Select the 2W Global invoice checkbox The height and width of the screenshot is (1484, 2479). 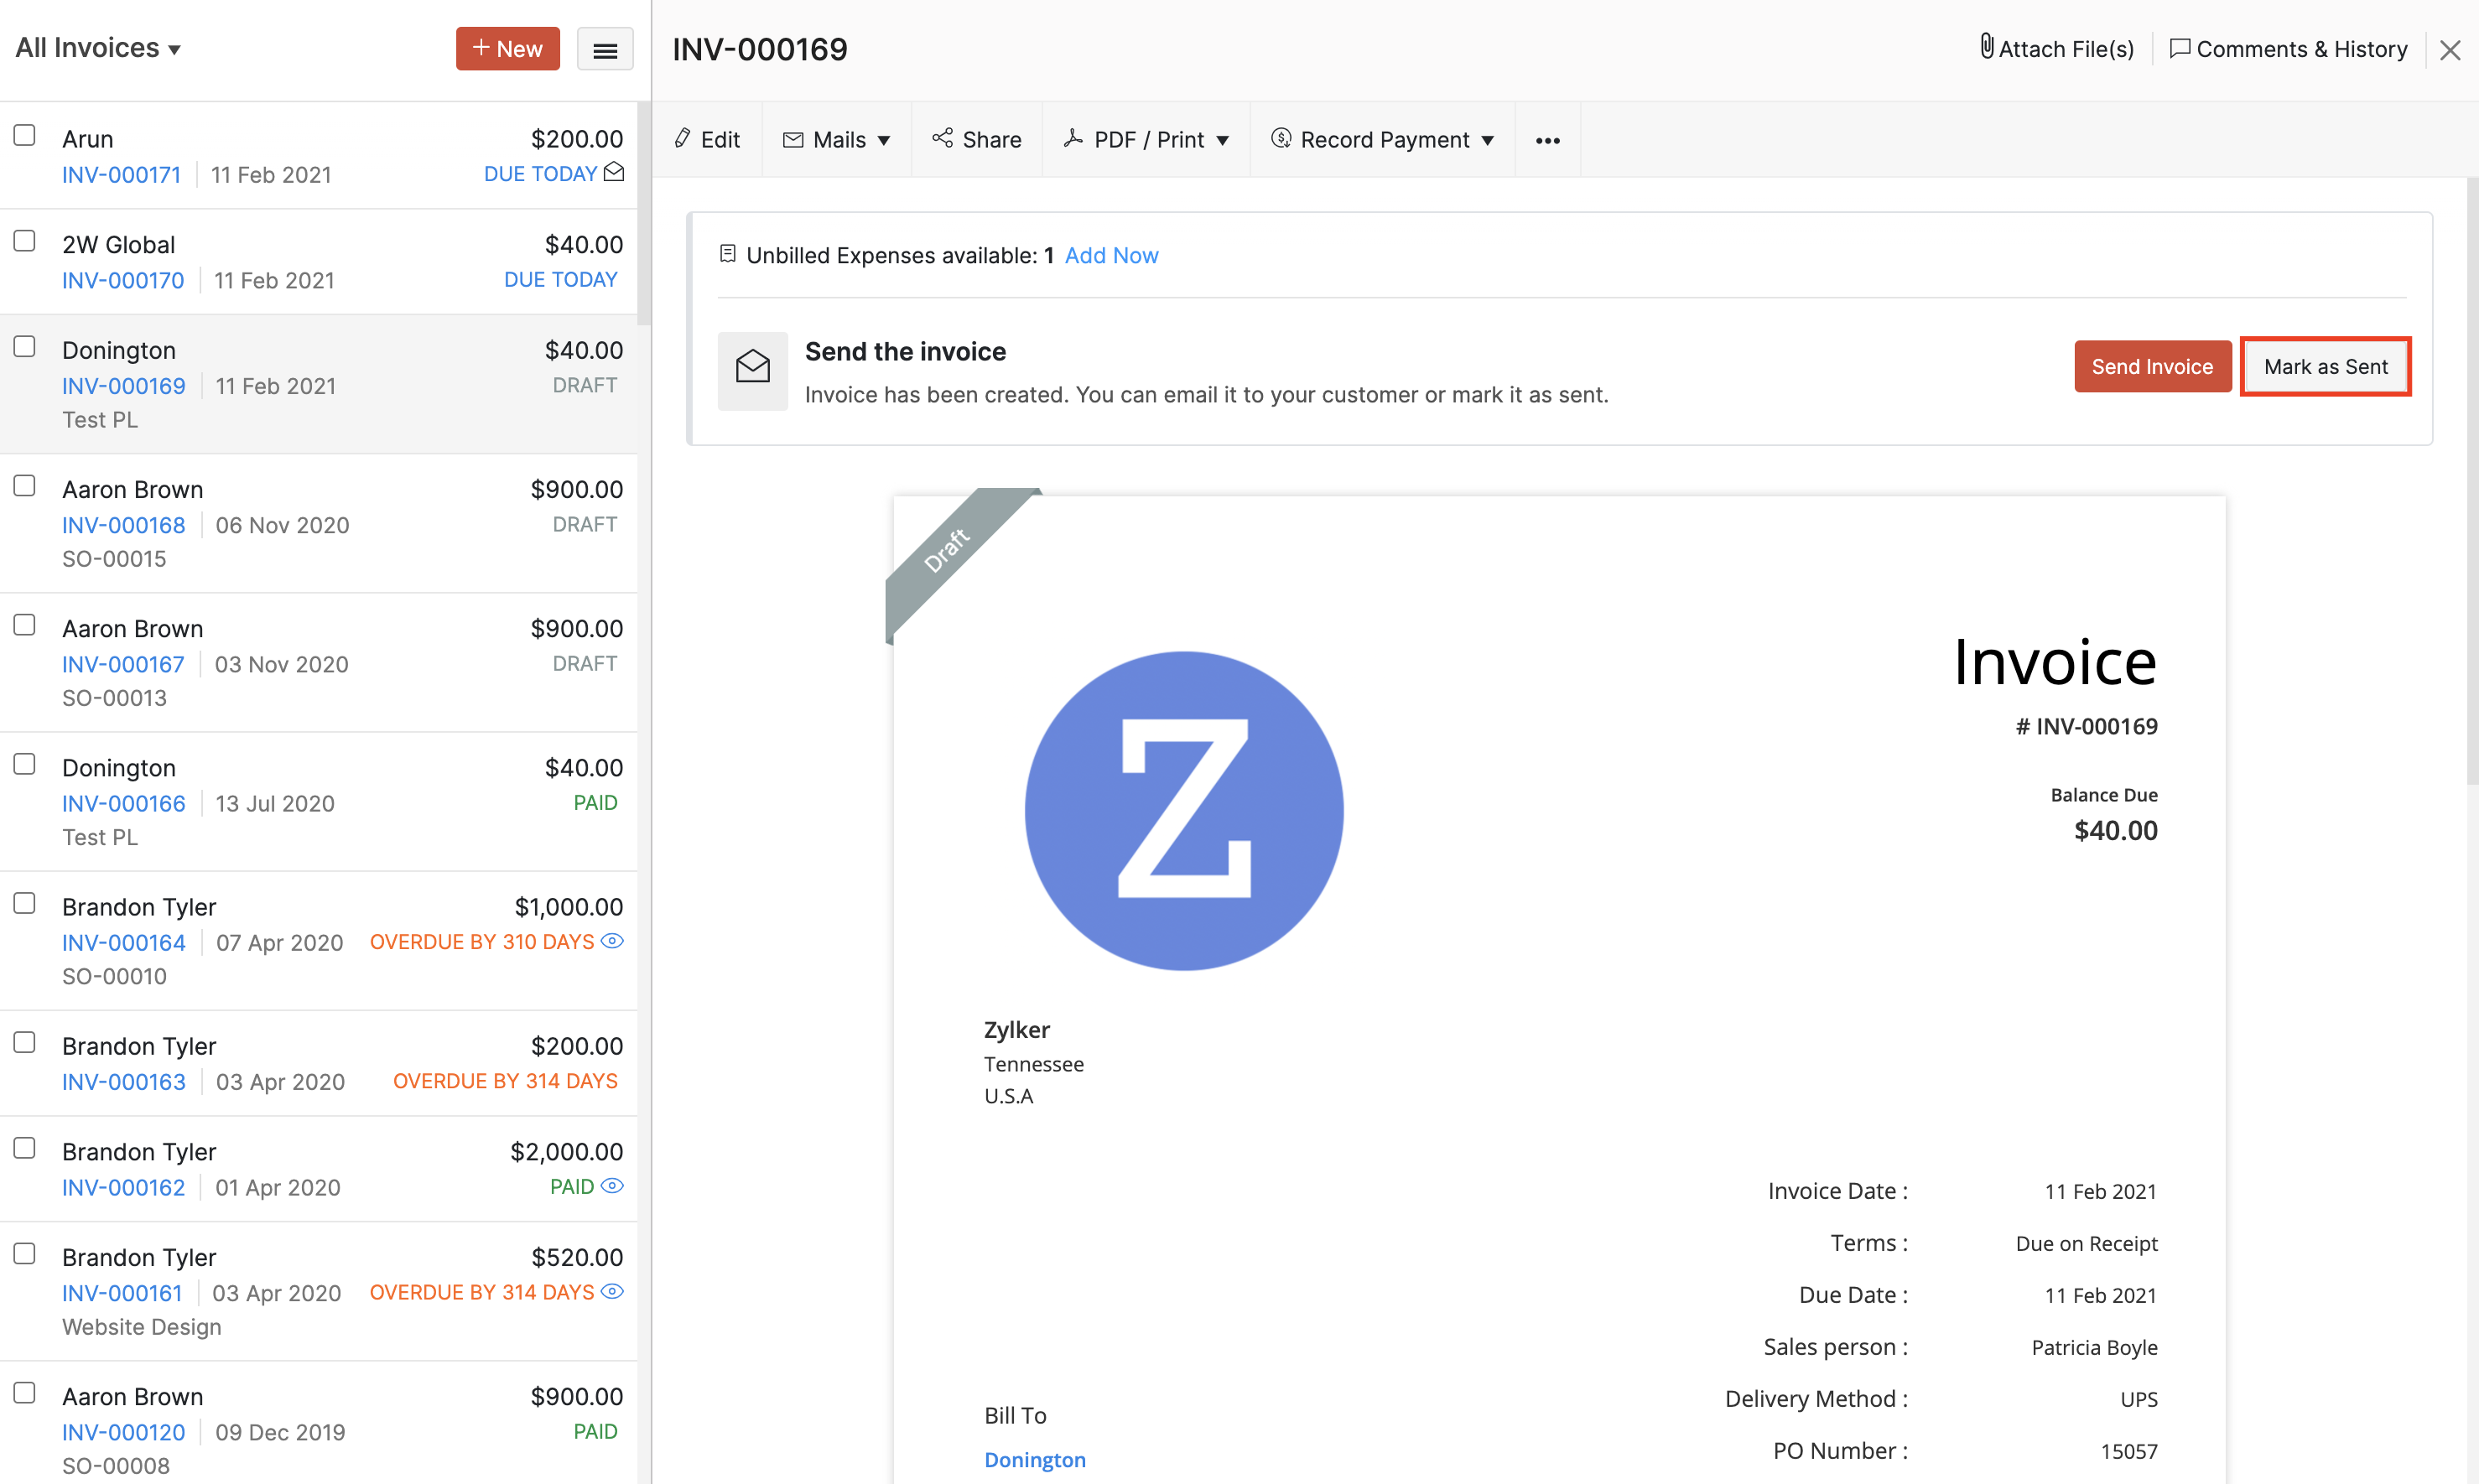(25, 241)
